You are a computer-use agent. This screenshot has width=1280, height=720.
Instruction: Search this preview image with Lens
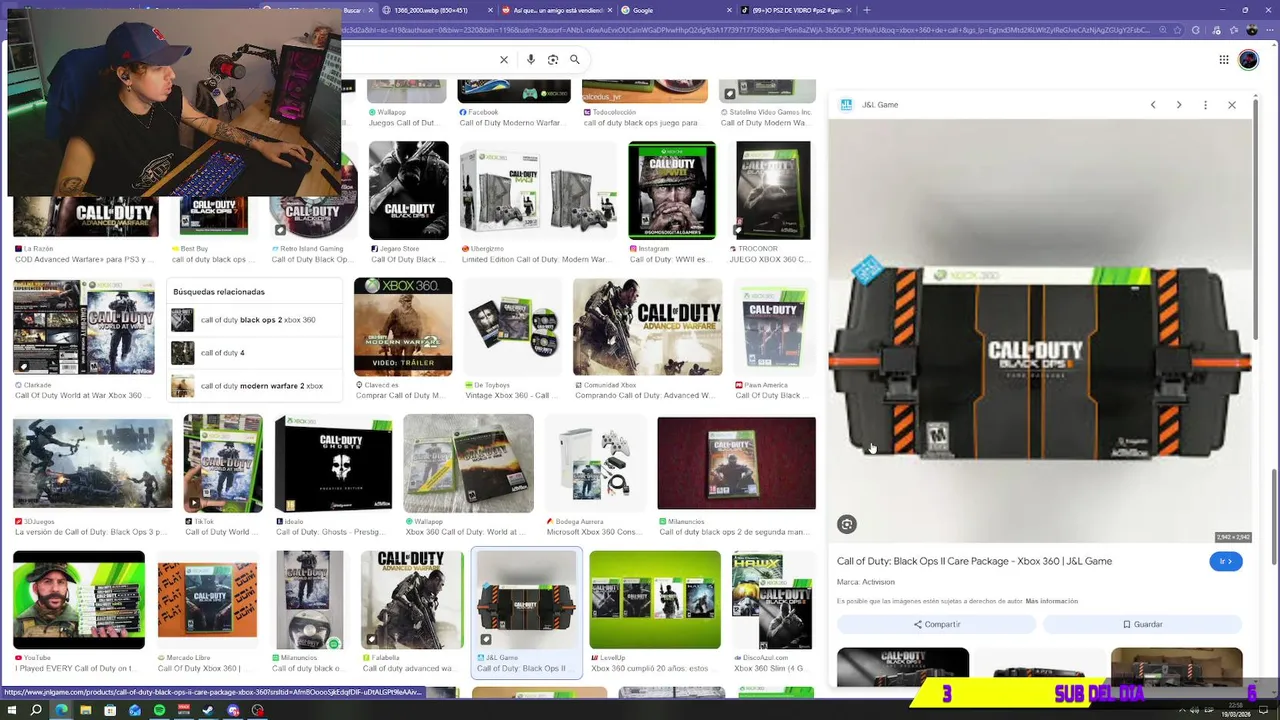tap(847, 524)
